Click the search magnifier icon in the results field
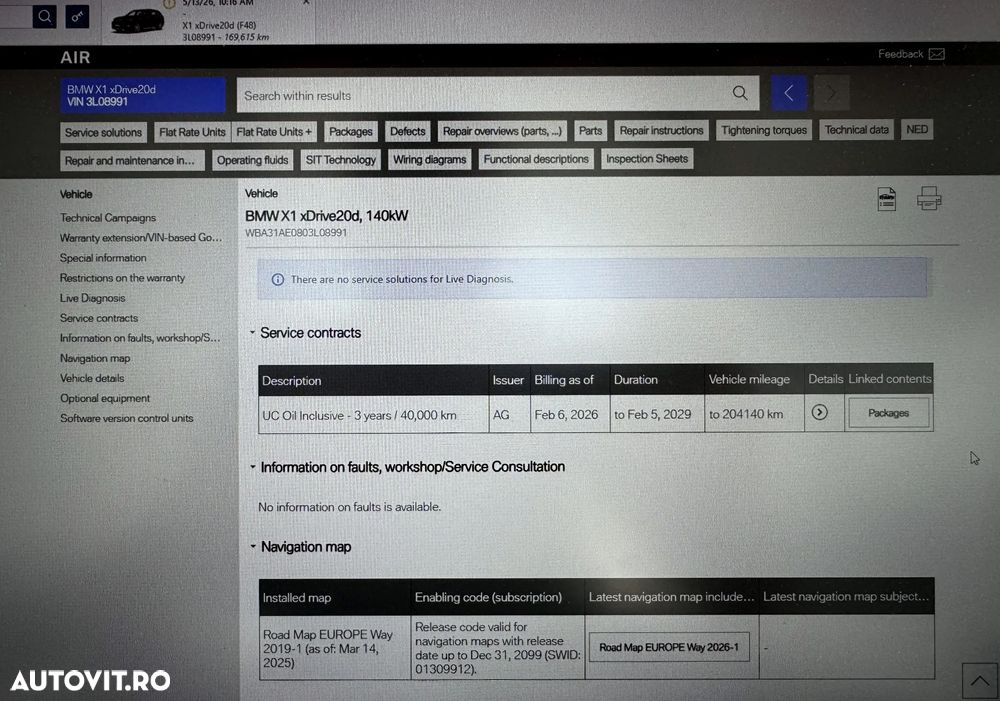This screenshot has height=701, width=1000. click(x=740, y=93)
